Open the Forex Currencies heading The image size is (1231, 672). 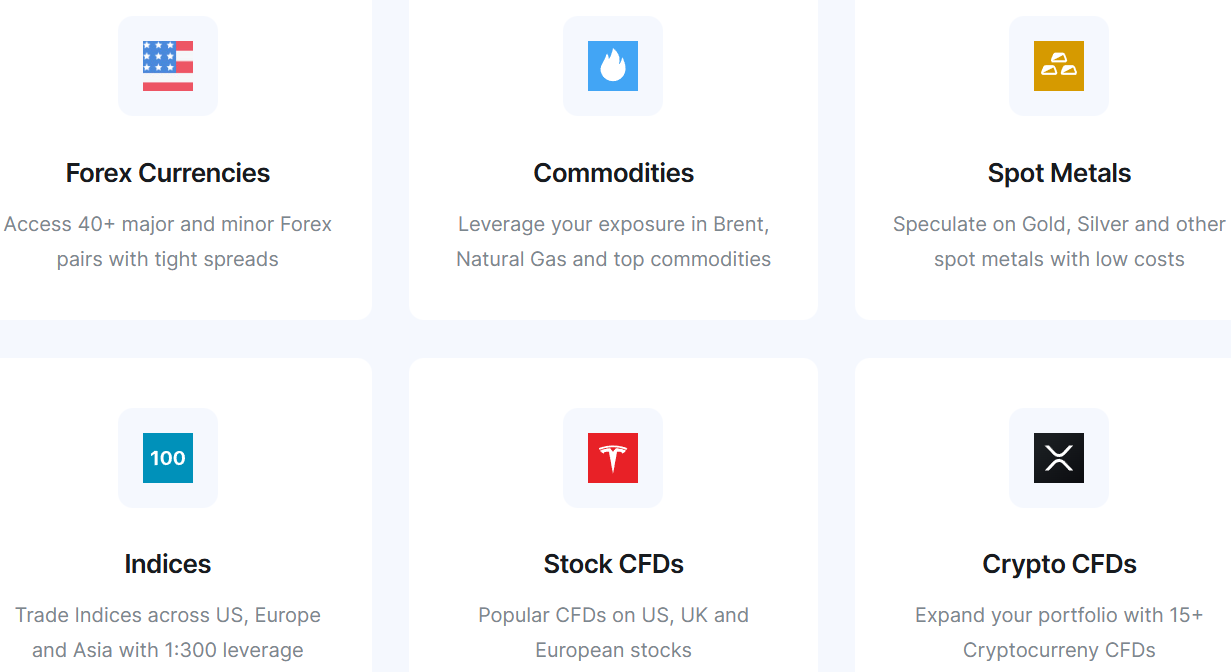(168, 173)
